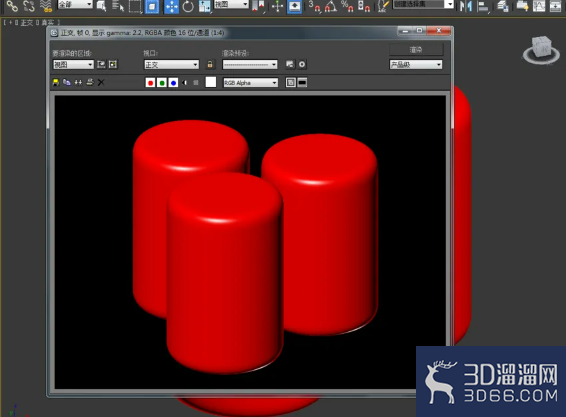Toggle the lock to viewport icon
Screen dimensions: 566x417
210,65
